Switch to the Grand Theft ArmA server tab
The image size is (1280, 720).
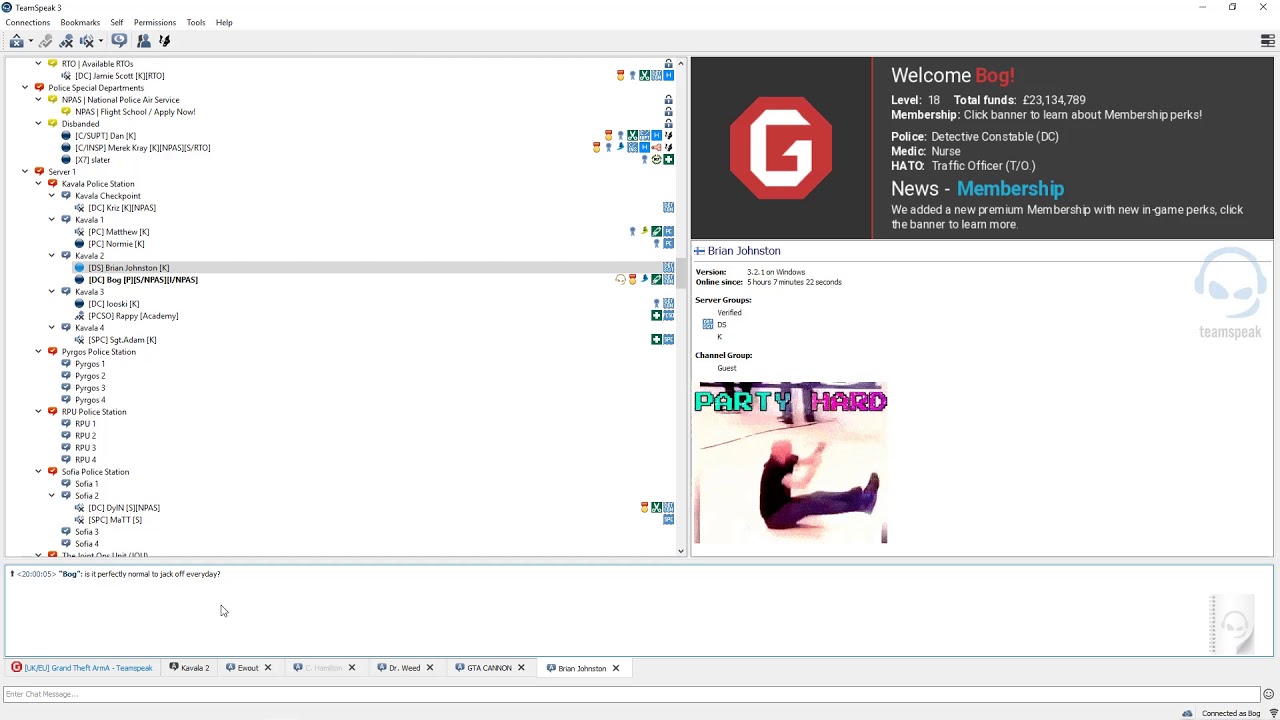[82, 668]
